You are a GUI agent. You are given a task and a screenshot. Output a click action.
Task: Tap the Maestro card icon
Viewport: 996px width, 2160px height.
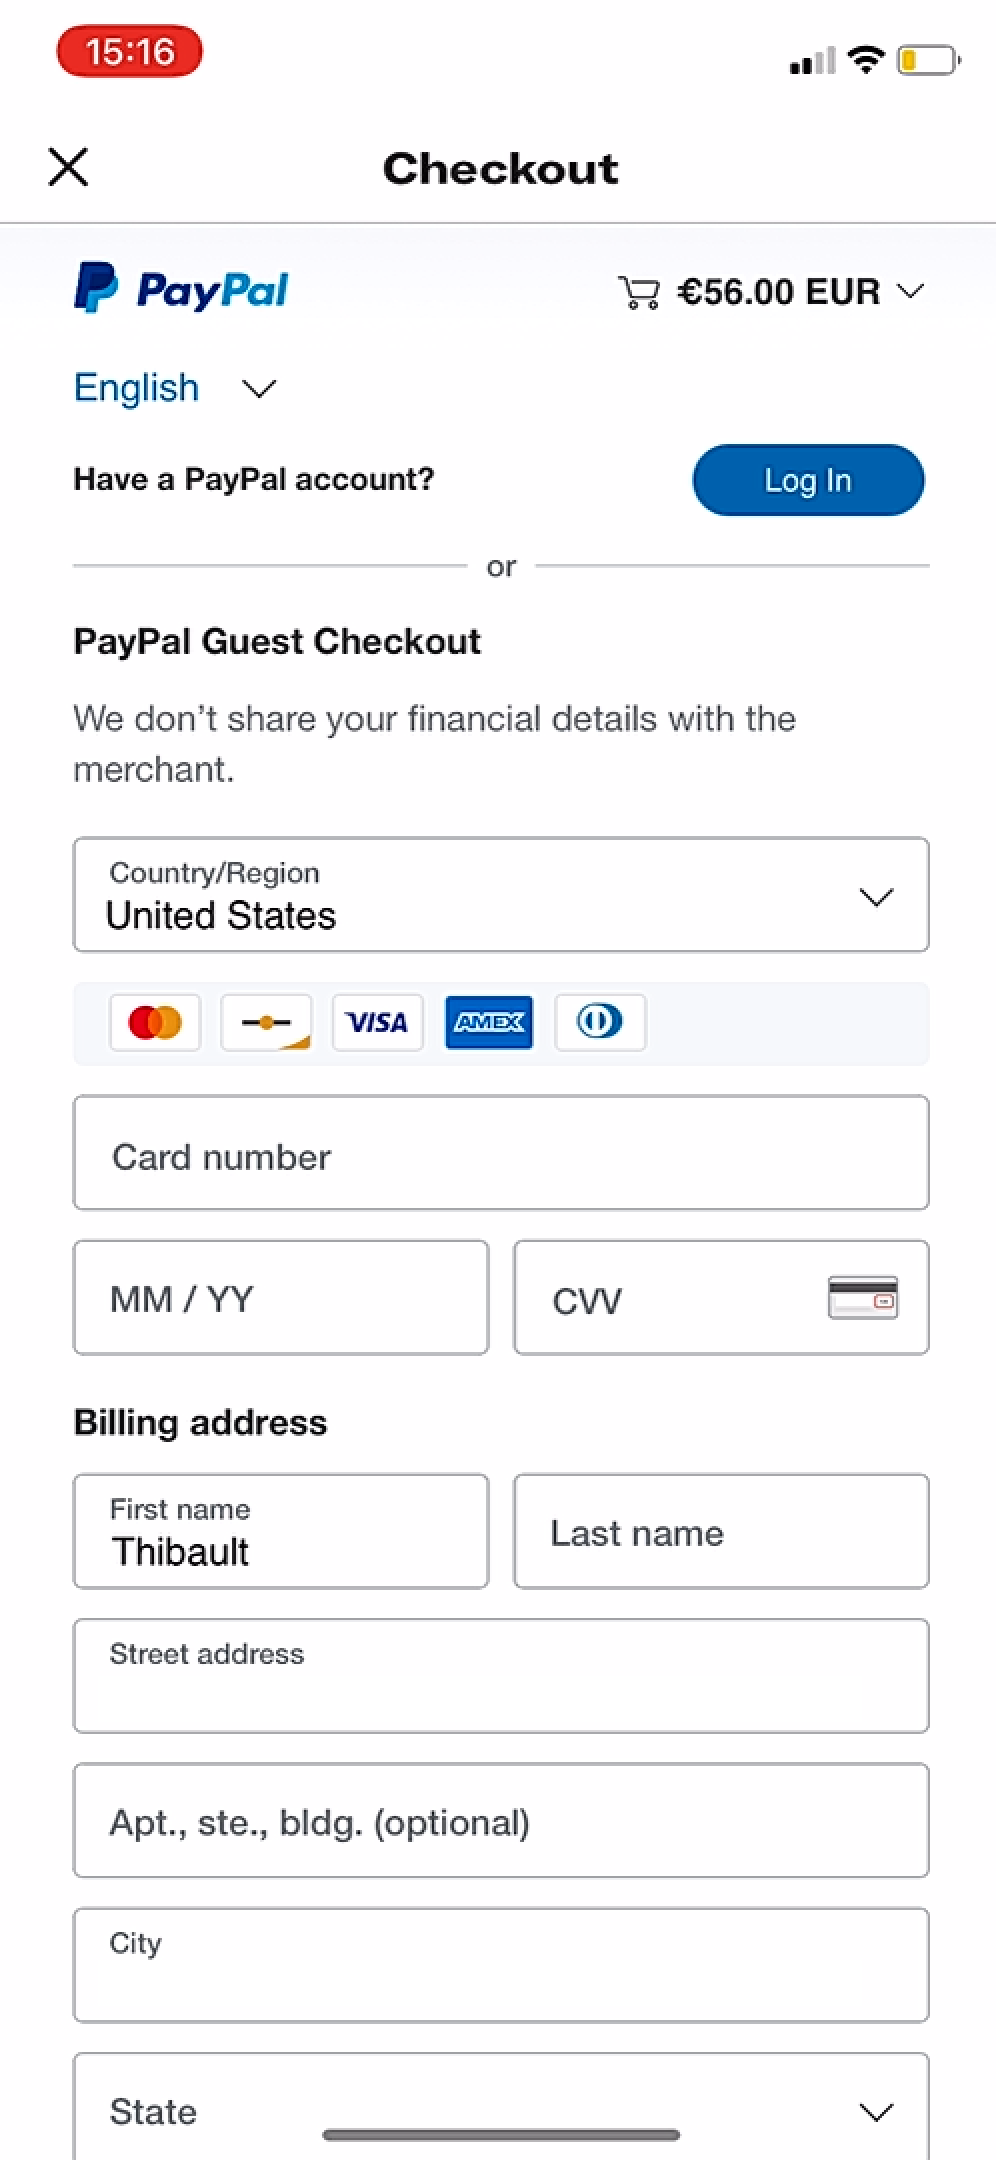click(x=266, y=1022)
